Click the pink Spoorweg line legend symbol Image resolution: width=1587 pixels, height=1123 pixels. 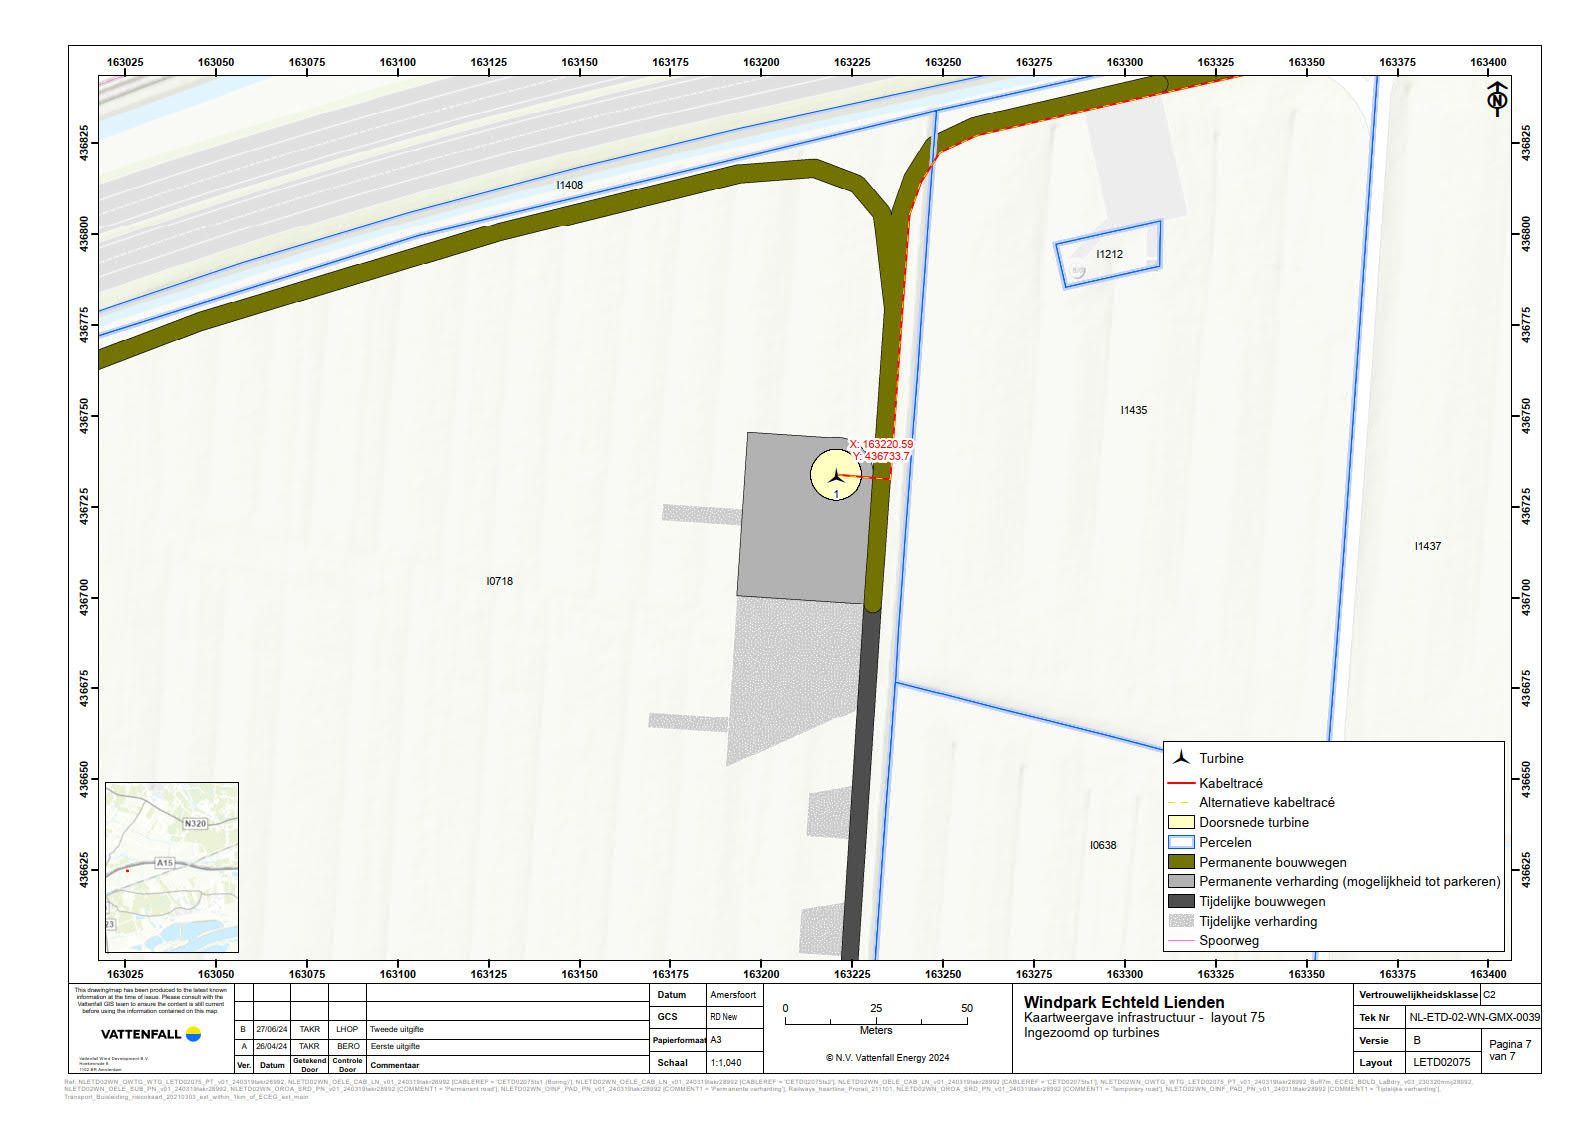[x=1181, y=940]
